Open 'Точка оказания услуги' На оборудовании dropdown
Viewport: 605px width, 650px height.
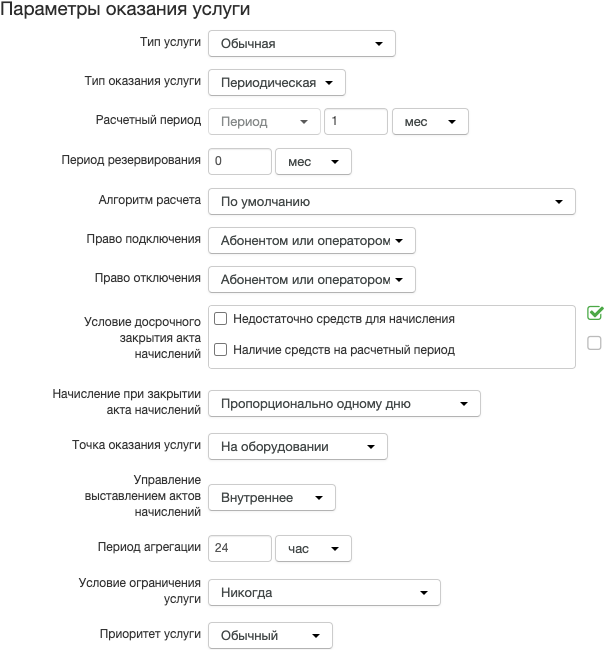pos(298,446)
